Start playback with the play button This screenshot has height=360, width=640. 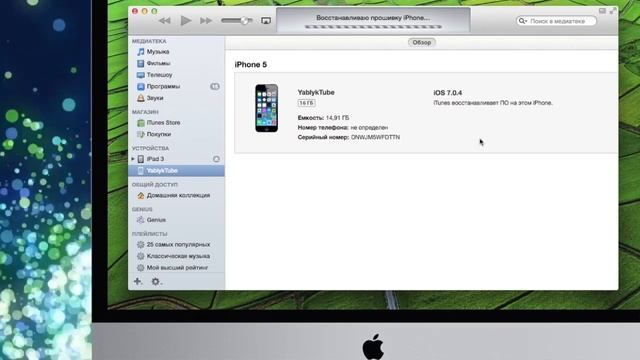pyautogui.click(x=186, y=20)
